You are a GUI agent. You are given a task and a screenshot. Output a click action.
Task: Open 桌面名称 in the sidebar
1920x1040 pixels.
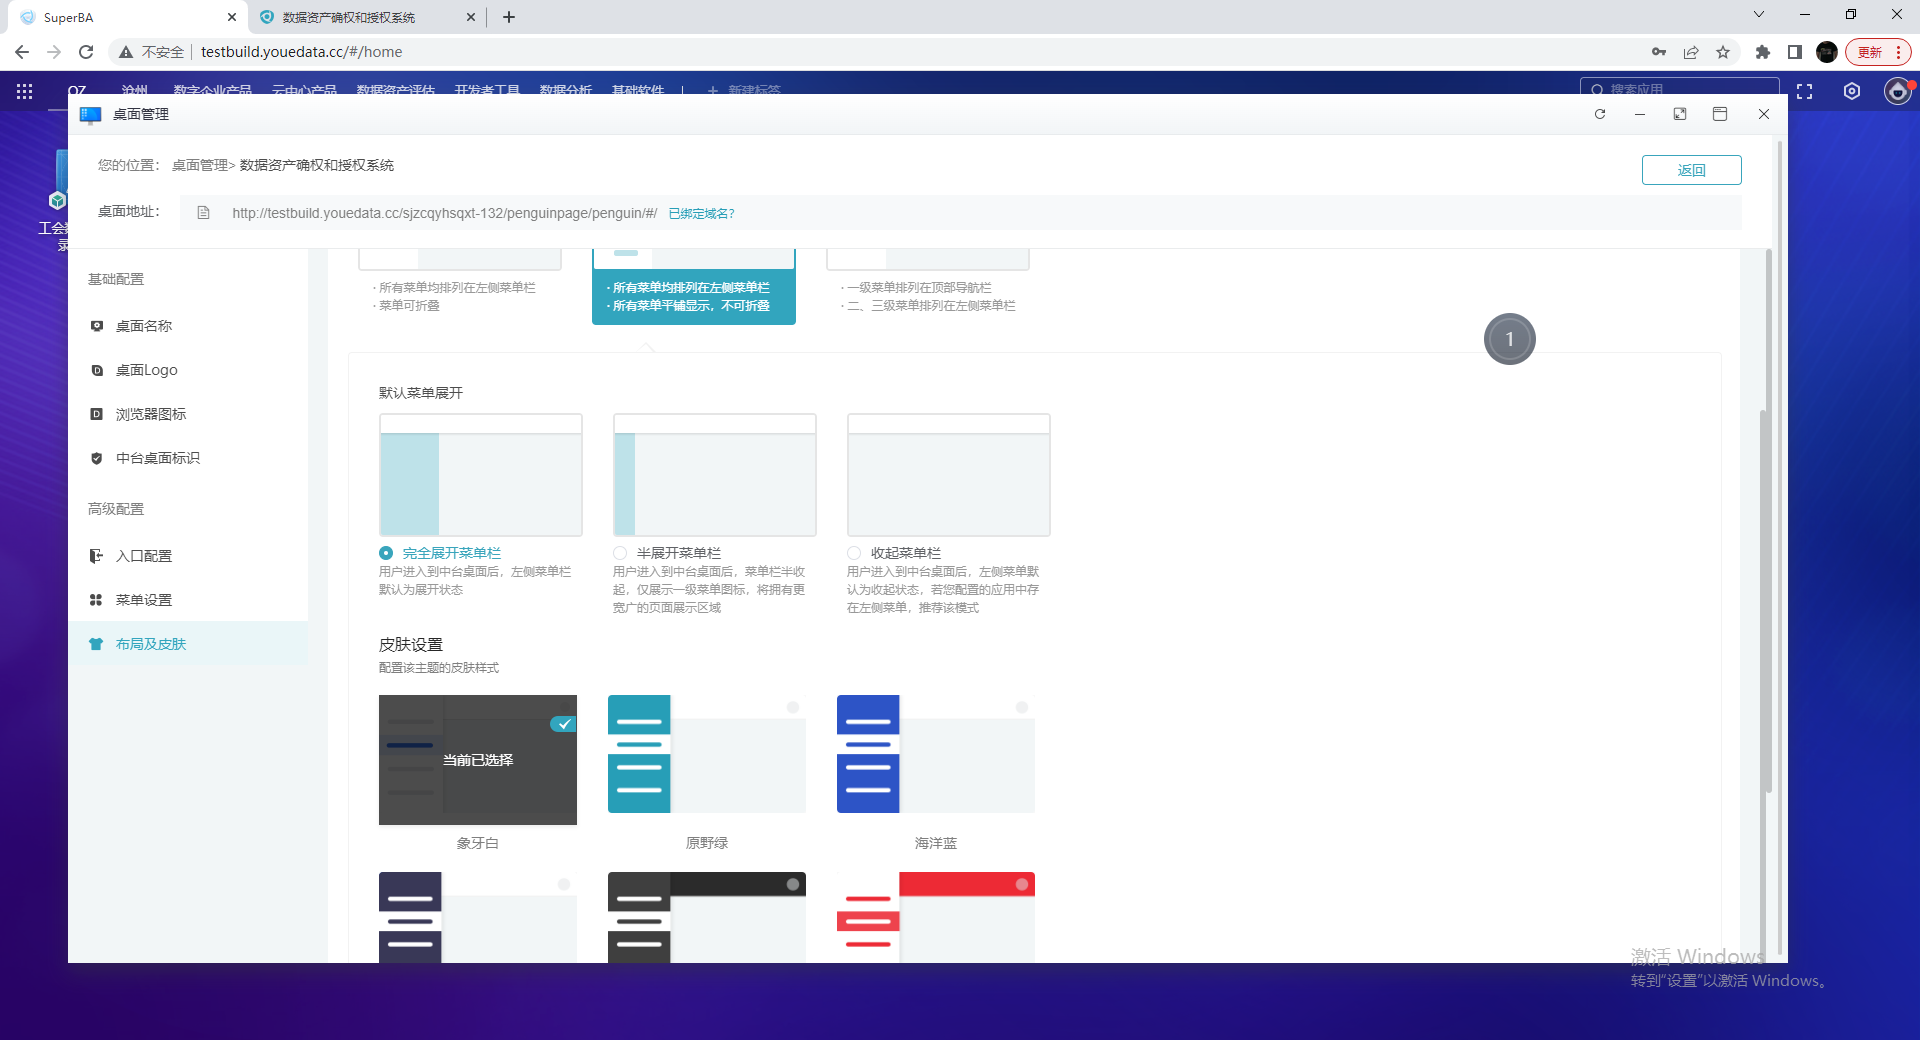[188, 326]
